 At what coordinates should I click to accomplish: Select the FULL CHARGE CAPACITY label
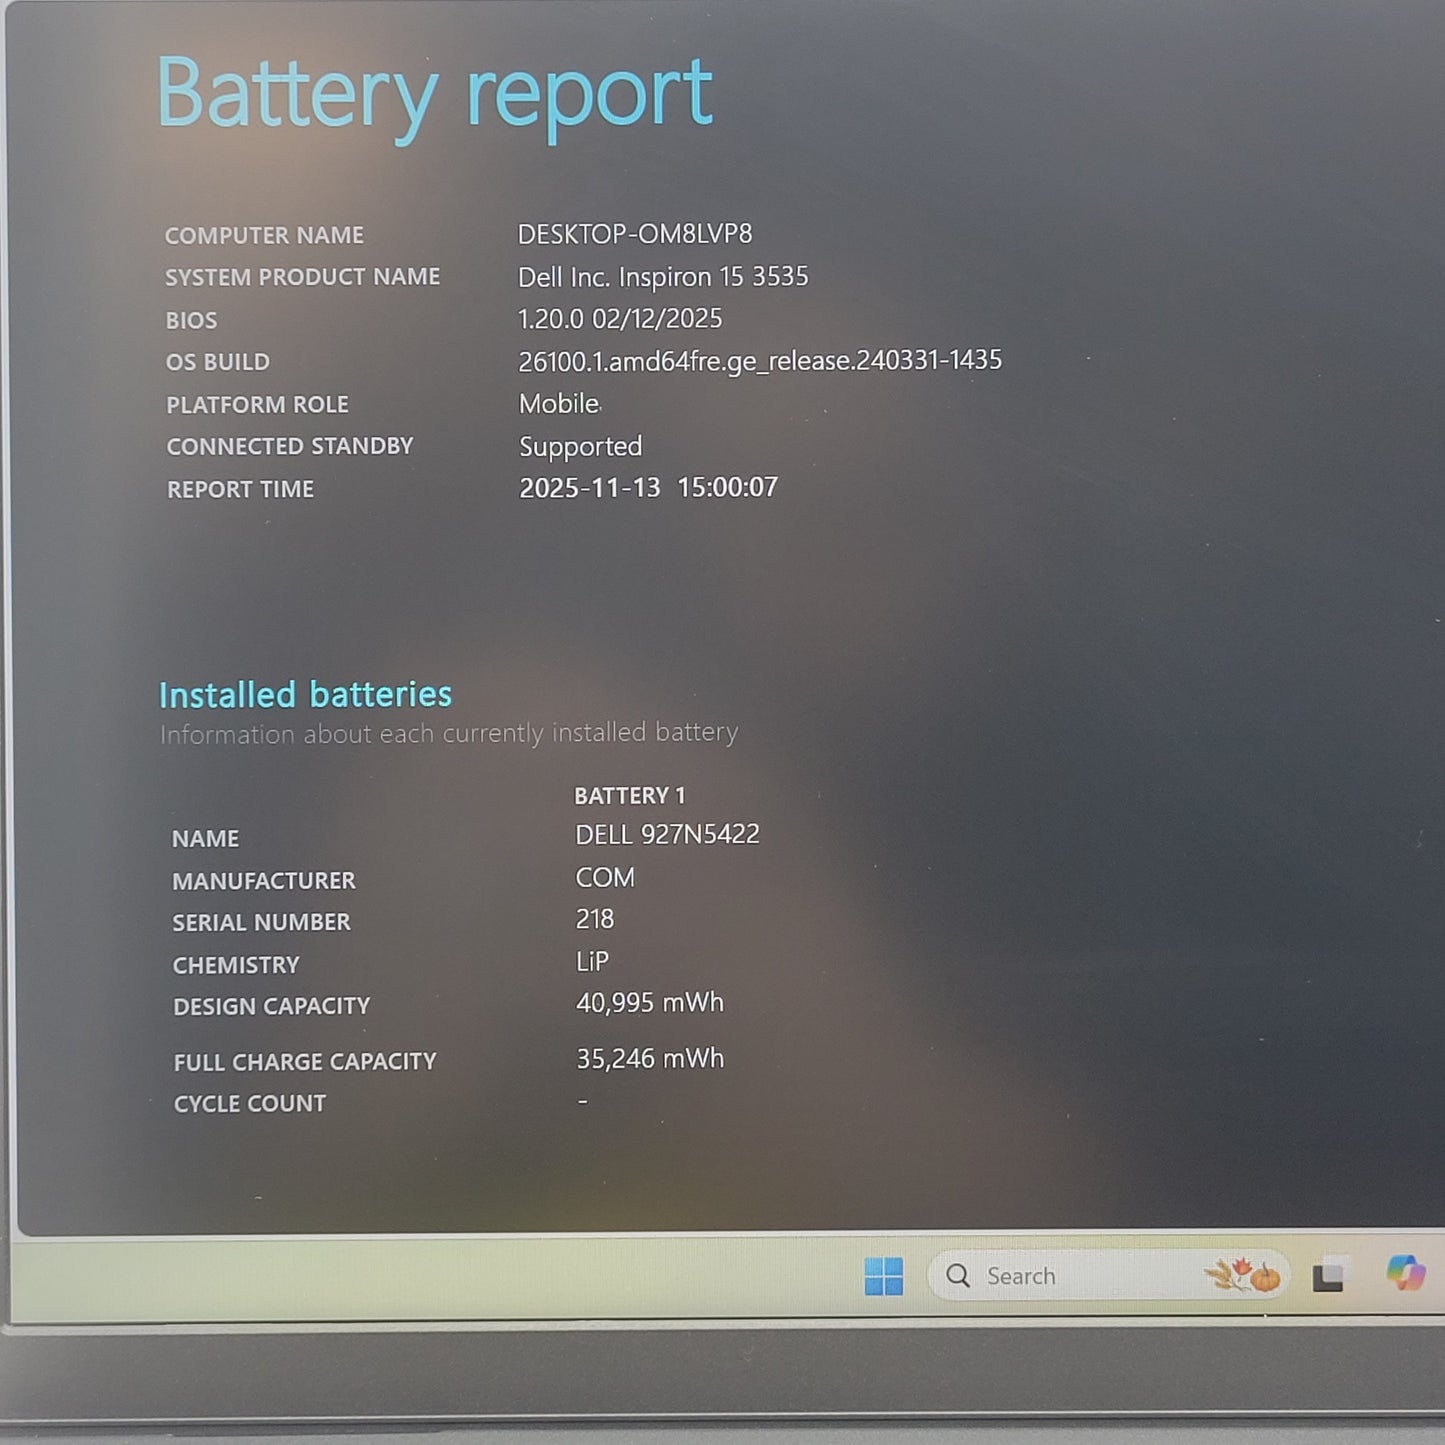coord(305,1061)
